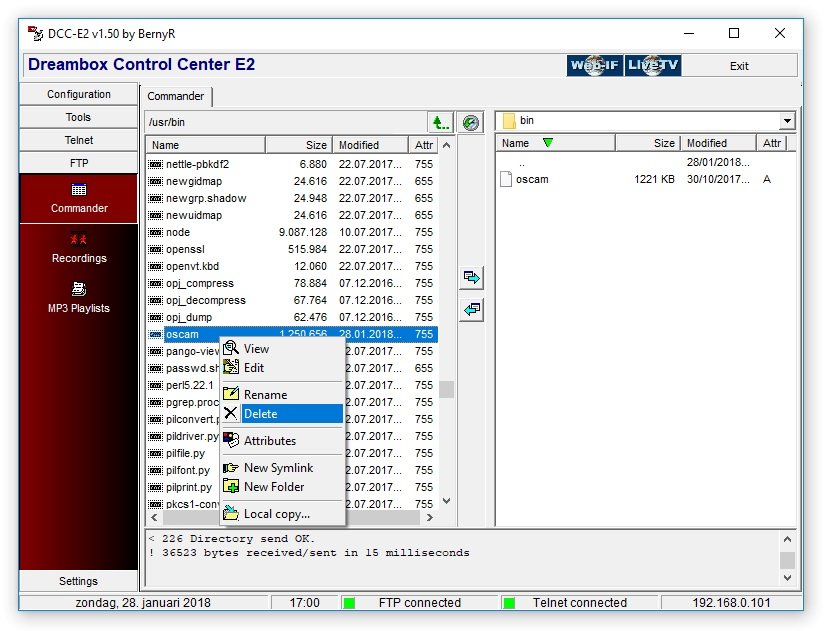Click the local Size column header

click(648, 143)
